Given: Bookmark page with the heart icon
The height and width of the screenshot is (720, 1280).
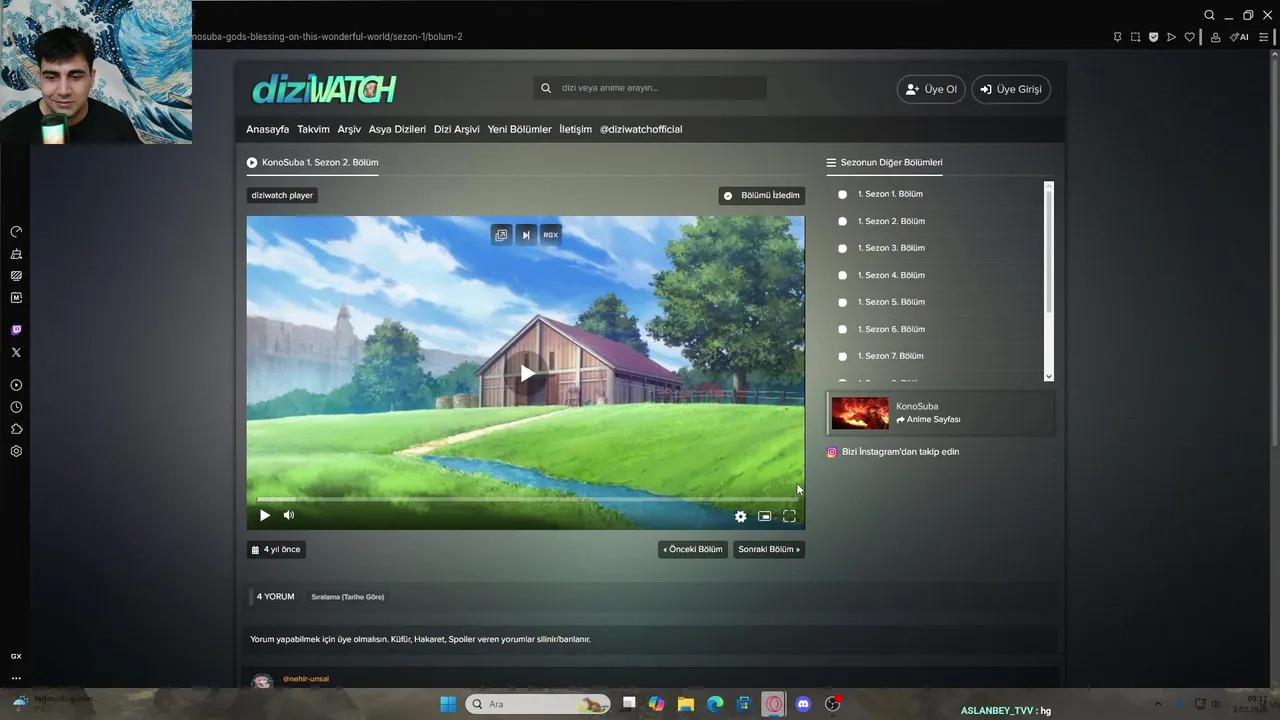Looking at the screenshot, I should point(1189,37).
